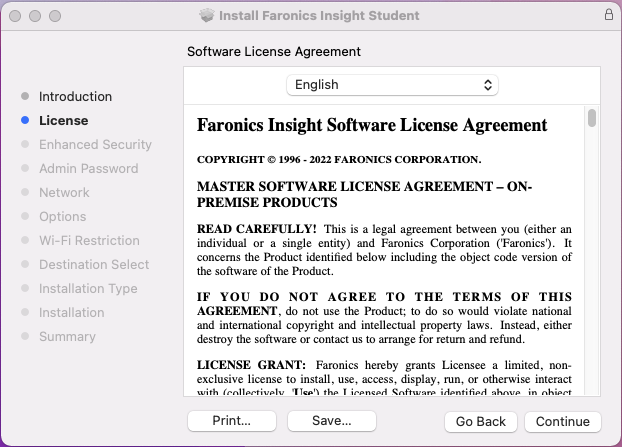622x447 pixels.
Task: Click the Enhanced Security step
Action: (95, 145)
